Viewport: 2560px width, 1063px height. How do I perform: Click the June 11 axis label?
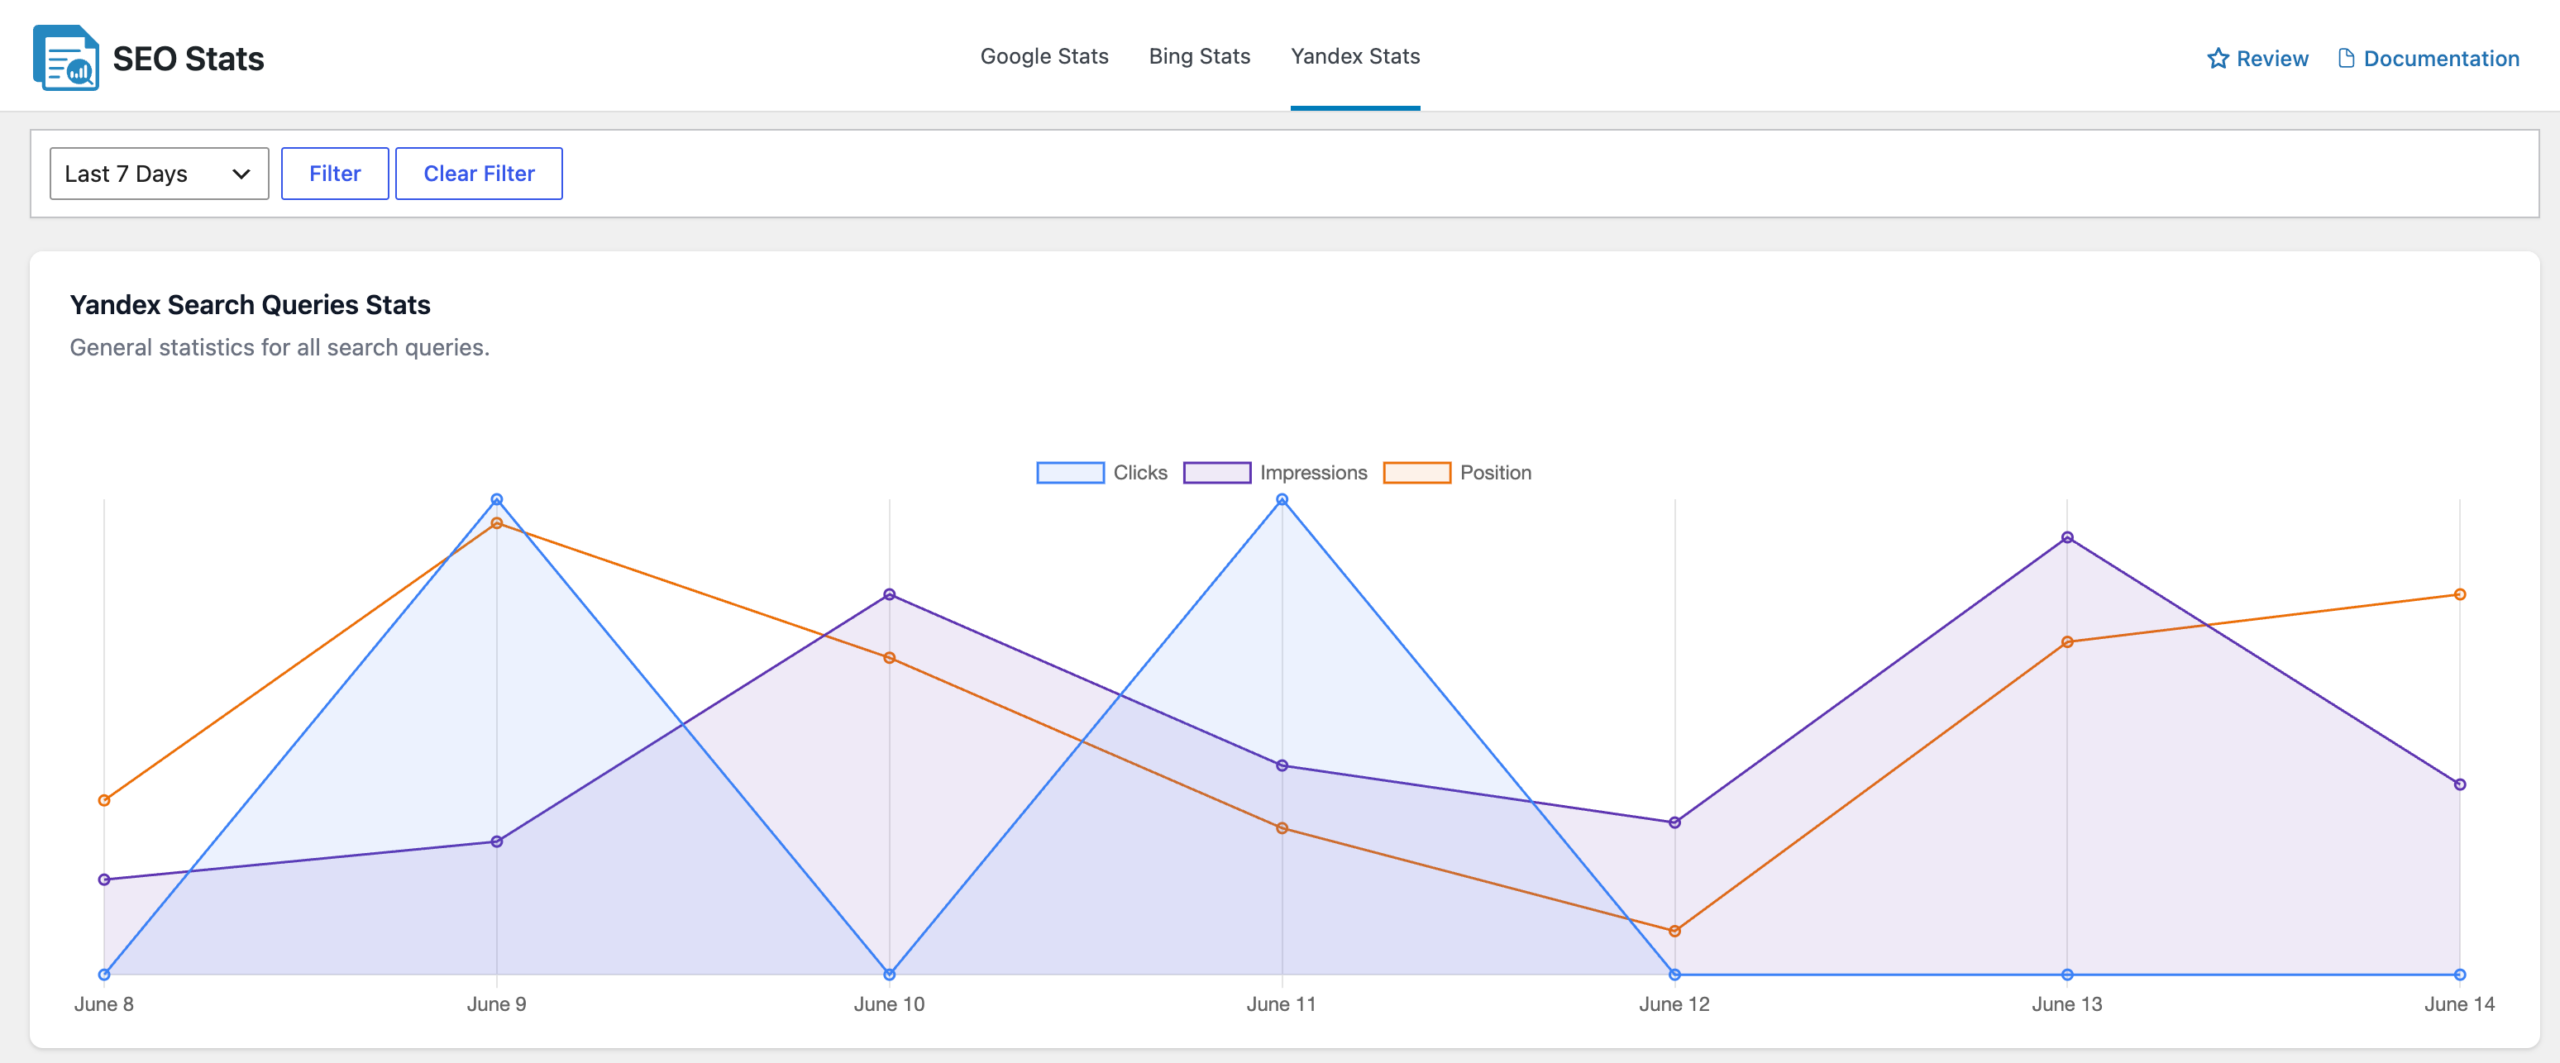(x=1282, y=1004)
